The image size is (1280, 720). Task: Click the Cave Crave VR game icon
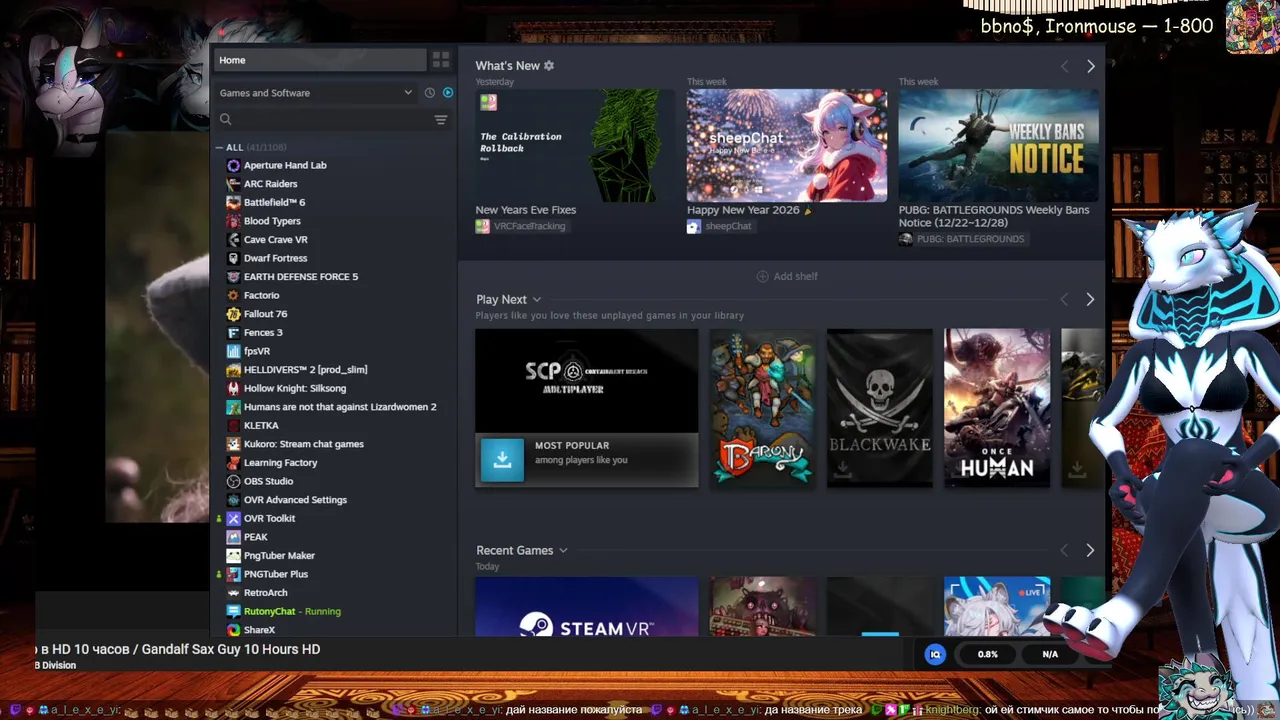(x=233, y=240)
